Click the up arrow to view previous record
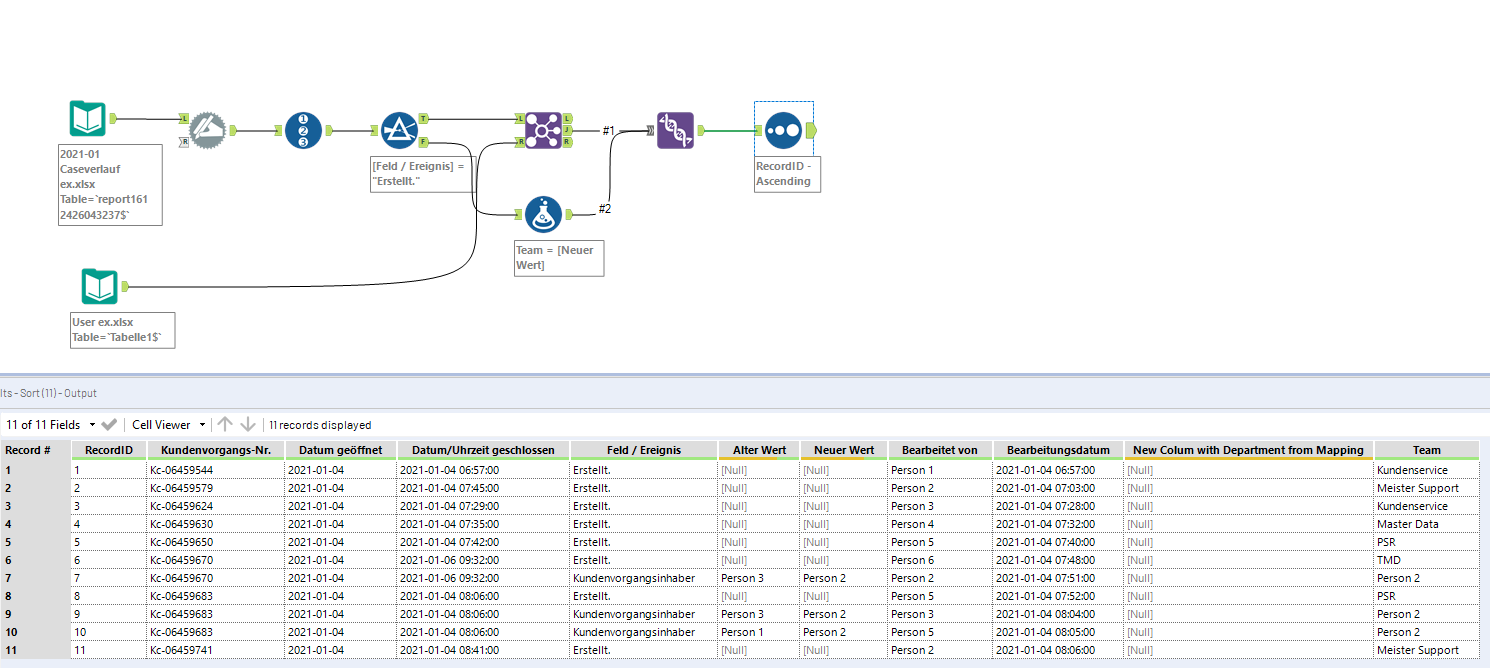Image resolution: width=1490 pixels, height=668 pixels. tap(225, 424)
